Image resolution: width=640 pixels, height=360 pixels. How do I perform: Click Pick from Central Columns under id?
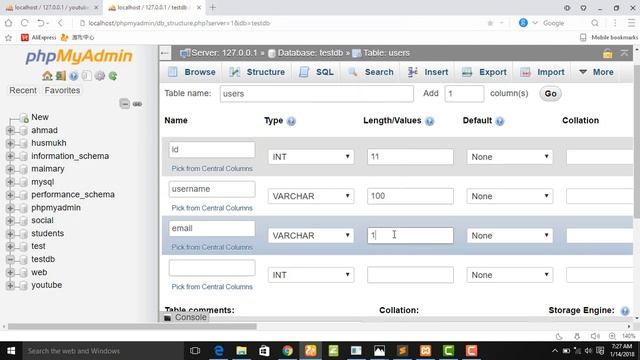(212, 169)
